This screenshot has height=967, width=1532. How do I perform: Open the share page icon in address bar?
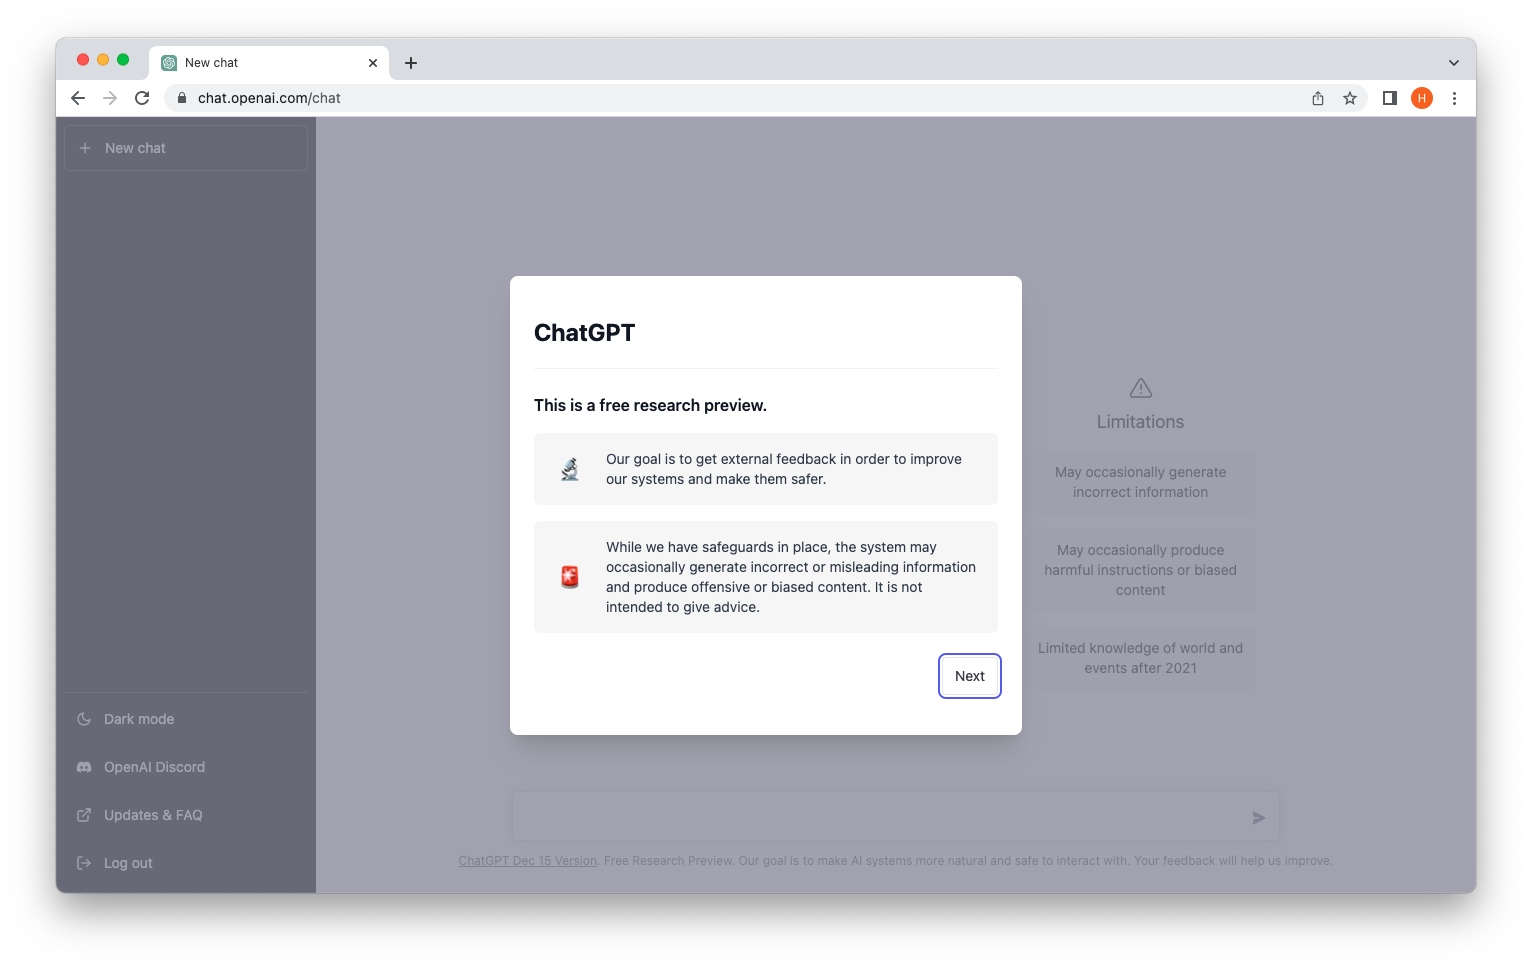[x=1318, y=98]
